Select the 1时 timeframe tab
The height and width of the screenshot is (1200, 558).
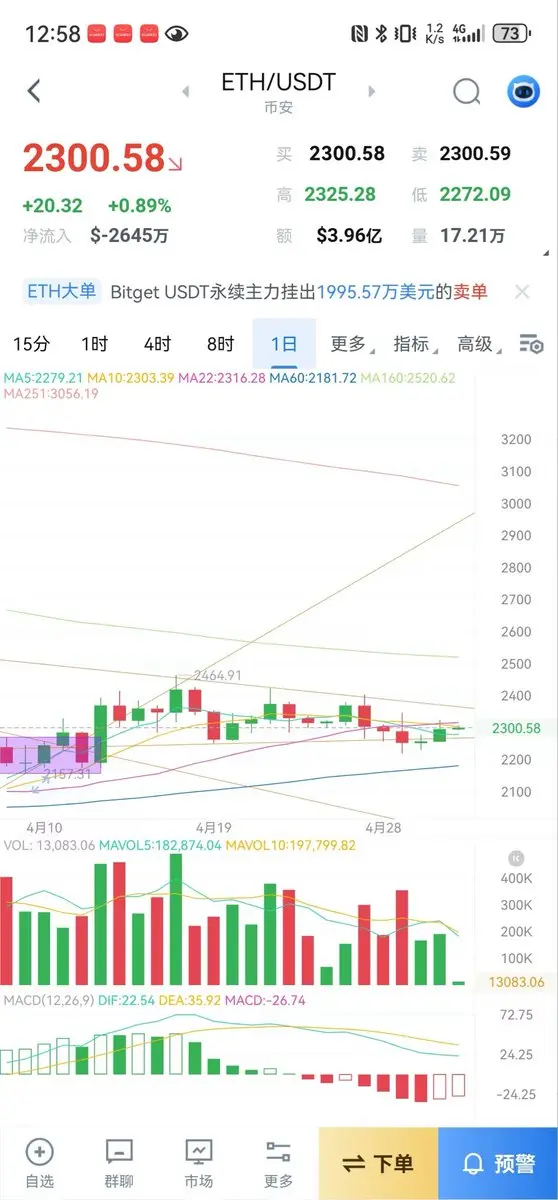pos(94,344)
